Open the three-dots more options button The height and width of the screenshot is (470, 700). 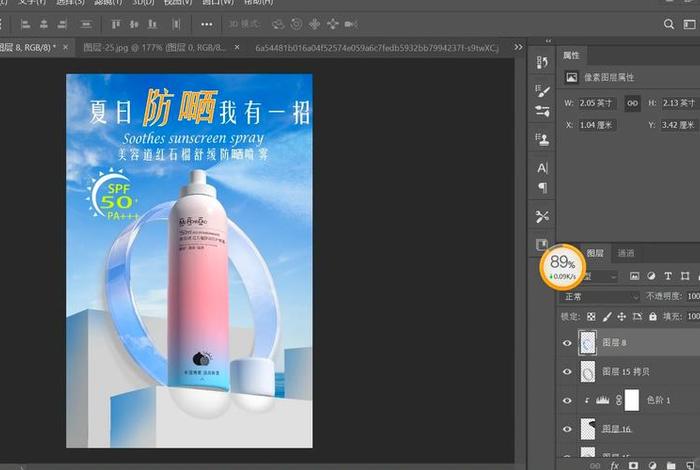206,24
